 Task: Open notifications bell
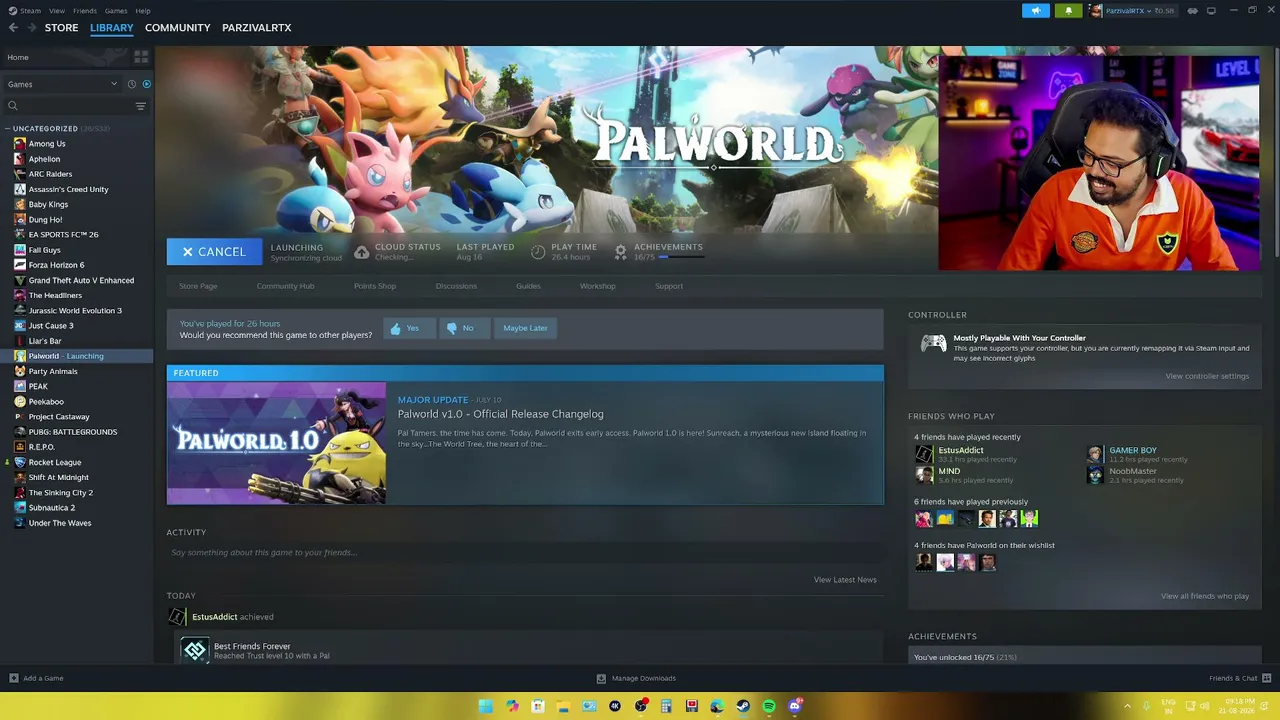[1068, 11]
